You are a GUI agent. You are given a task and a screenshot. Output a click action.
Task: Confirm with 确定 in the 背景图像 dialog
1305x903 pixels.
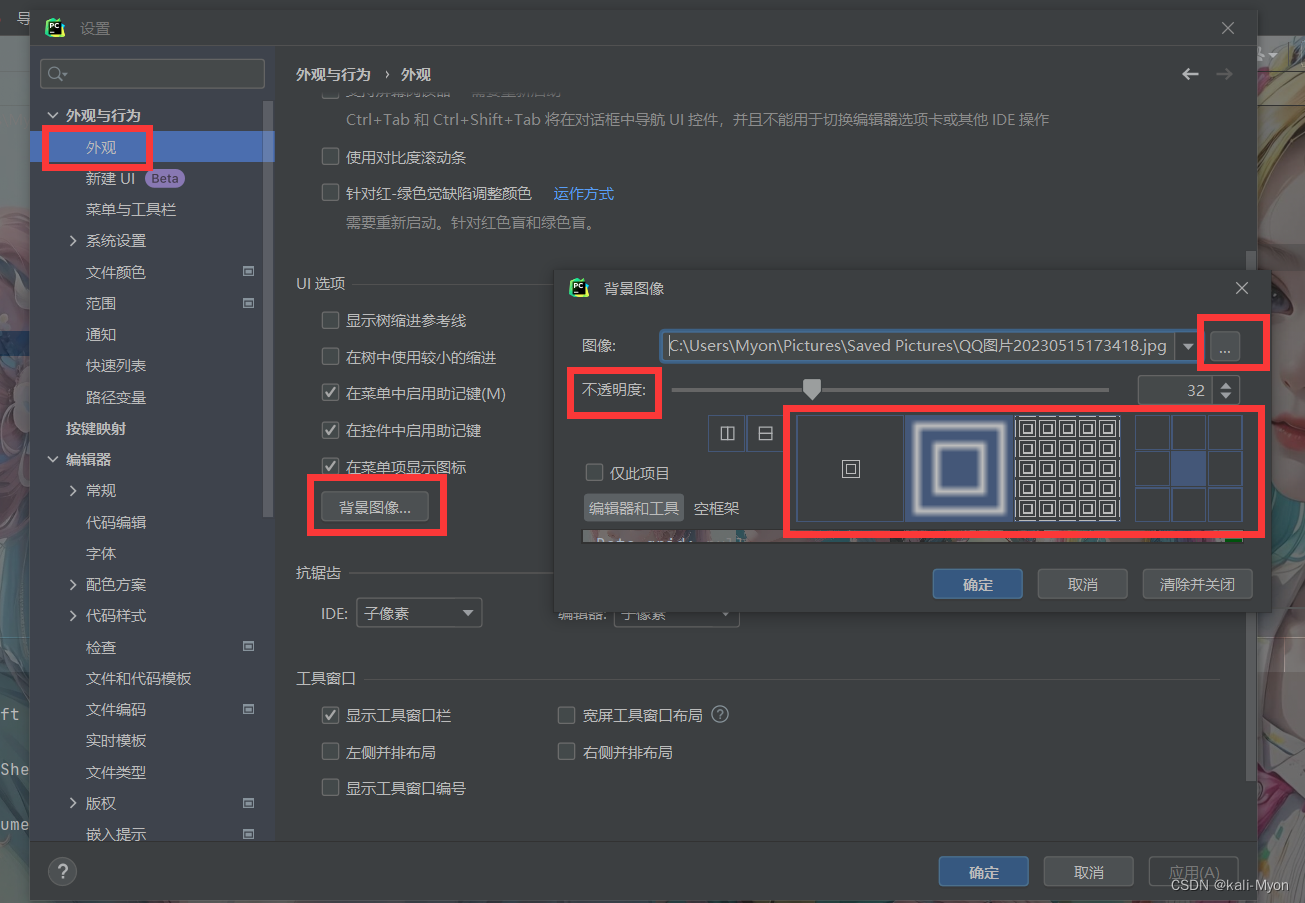point(978,584)
